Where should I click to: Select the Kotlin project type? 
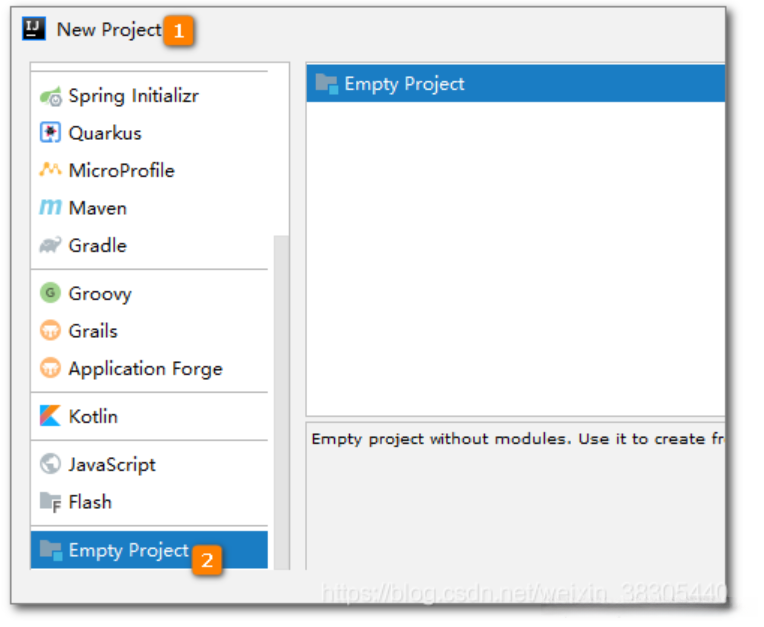[93, 416]
